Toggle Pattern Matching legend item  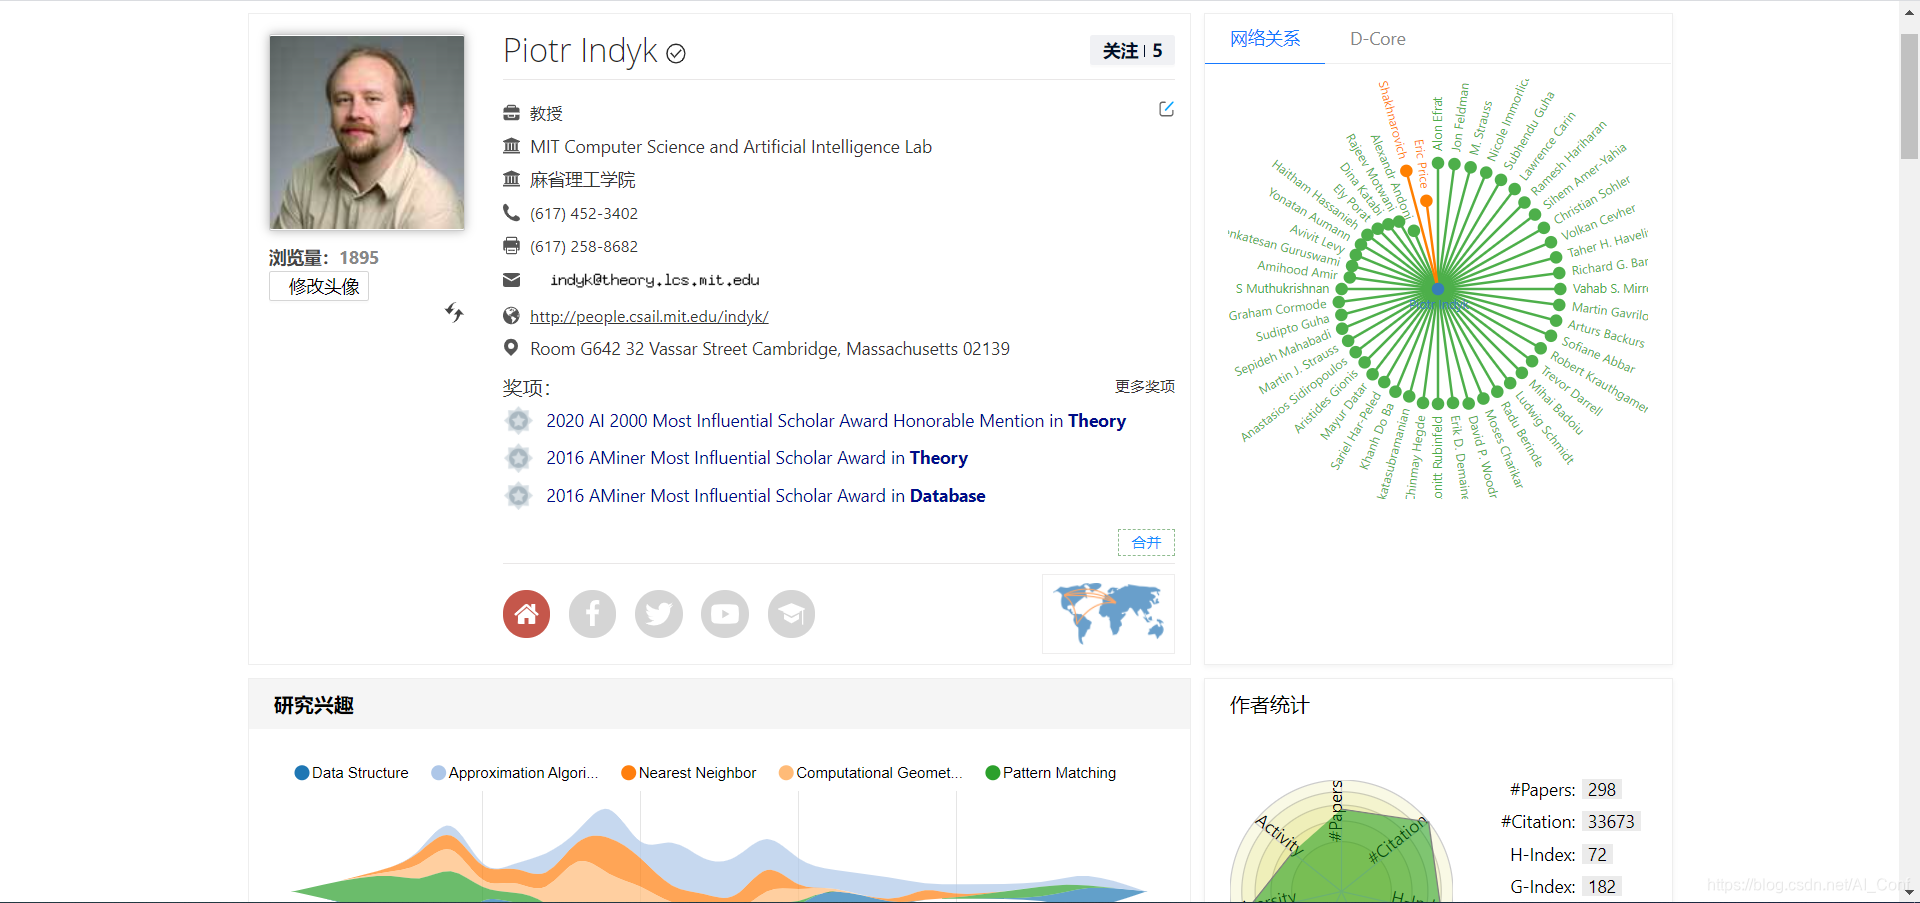[1051, 773]
